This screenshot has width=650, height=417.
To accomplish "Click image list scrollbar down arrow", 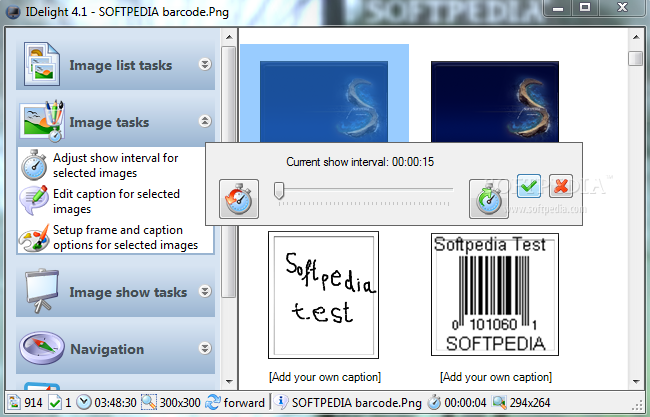I will pyautogui.click(x=636, y=381).
